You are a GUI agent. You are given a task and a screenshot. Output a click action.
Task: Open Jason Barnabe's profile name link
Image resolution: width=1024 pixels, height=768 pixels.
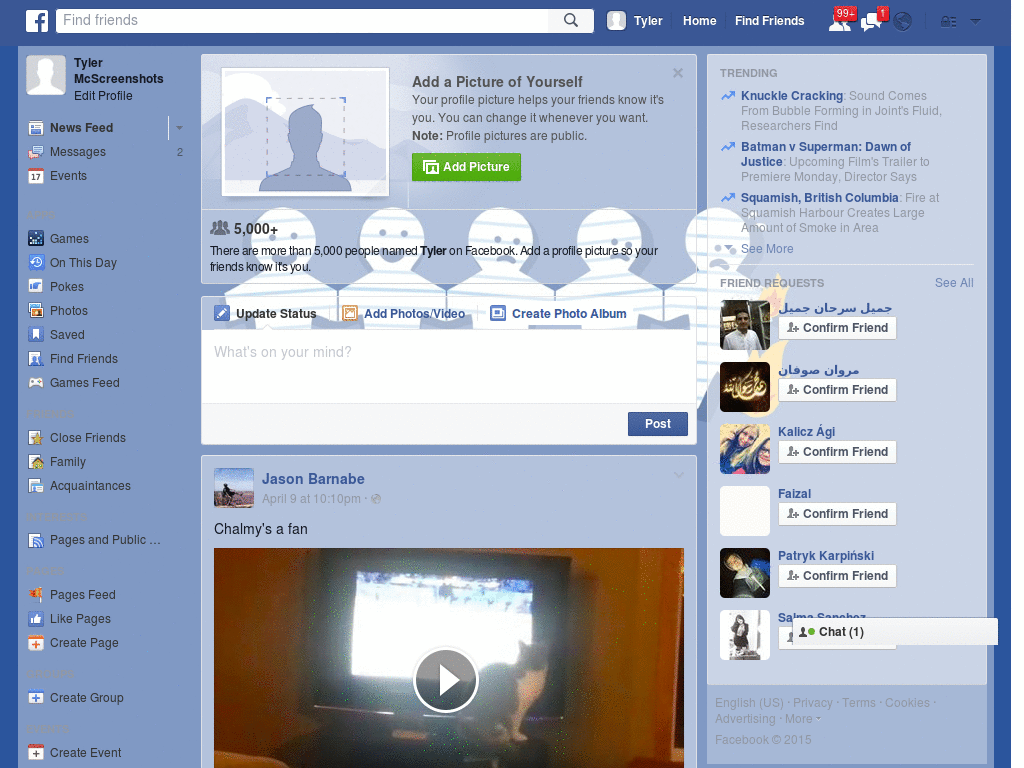[313, 479]
